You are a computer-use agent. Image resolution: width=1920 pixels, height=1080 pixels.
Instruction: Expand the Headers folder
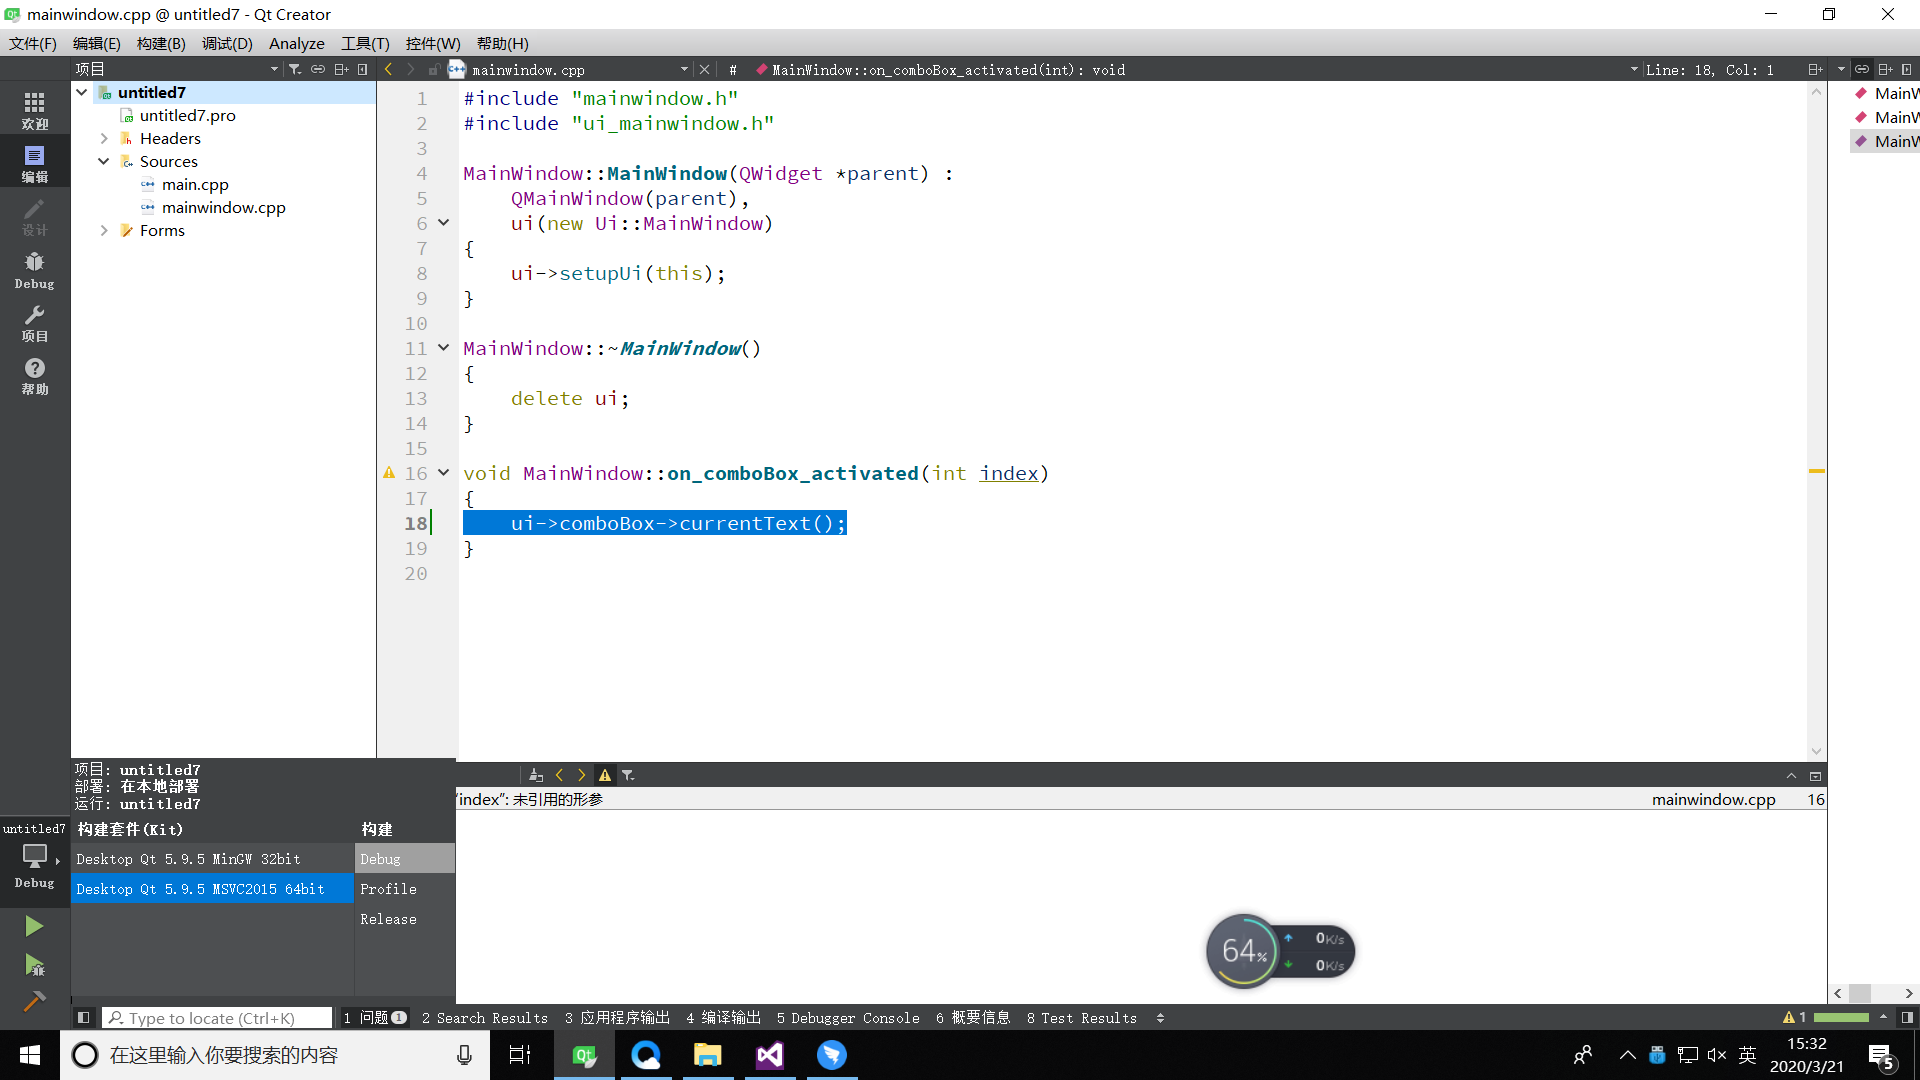coord(103,138)
